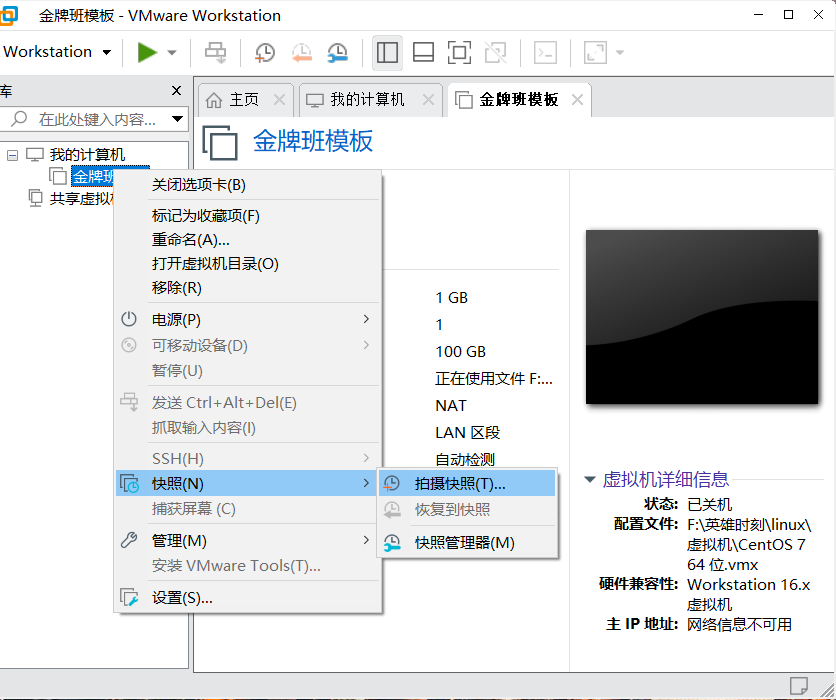Screen dimensions: 836x700
Task: Click the home icon on 主页 tab
Action: pos(214,100)
